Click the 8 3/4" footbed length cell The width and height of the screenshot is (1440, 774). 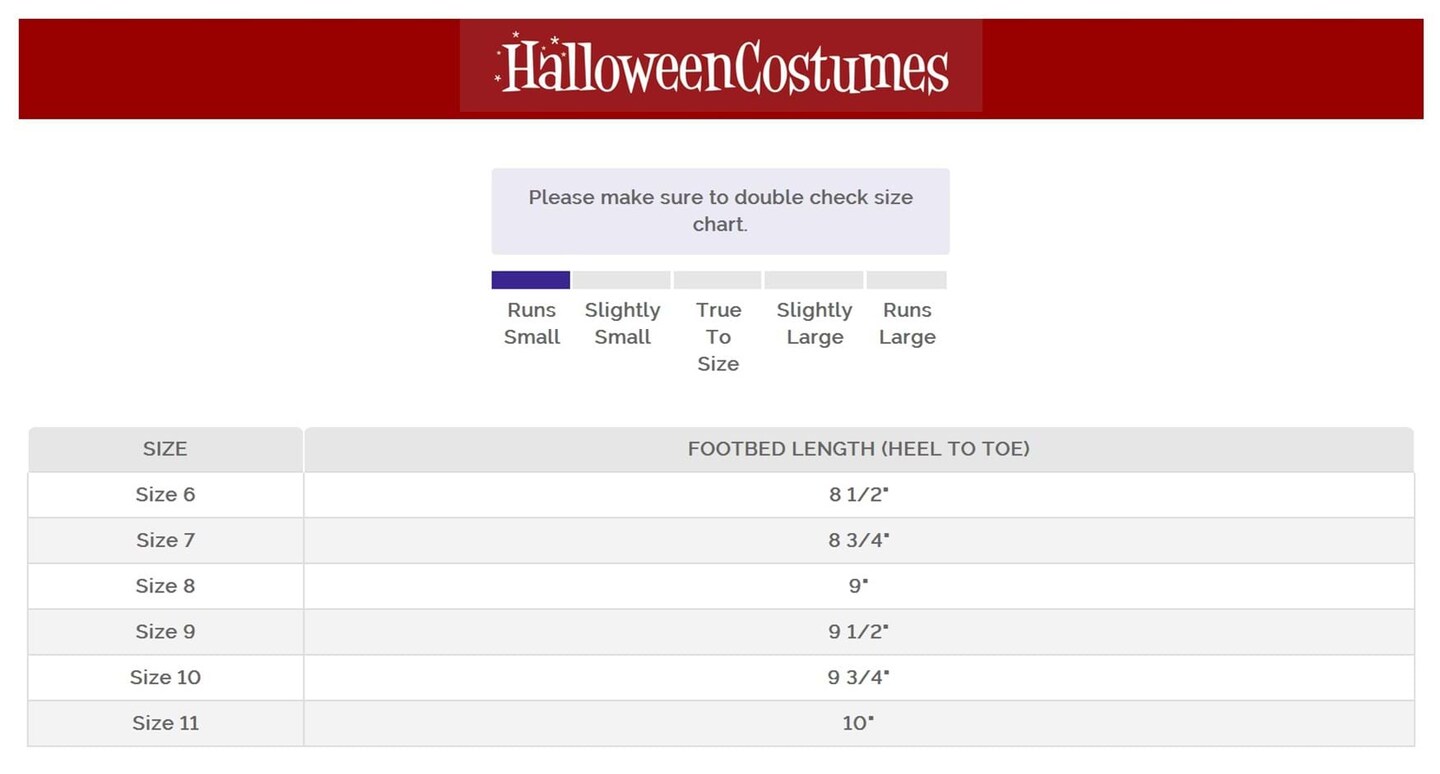click(x=858, y=541)
